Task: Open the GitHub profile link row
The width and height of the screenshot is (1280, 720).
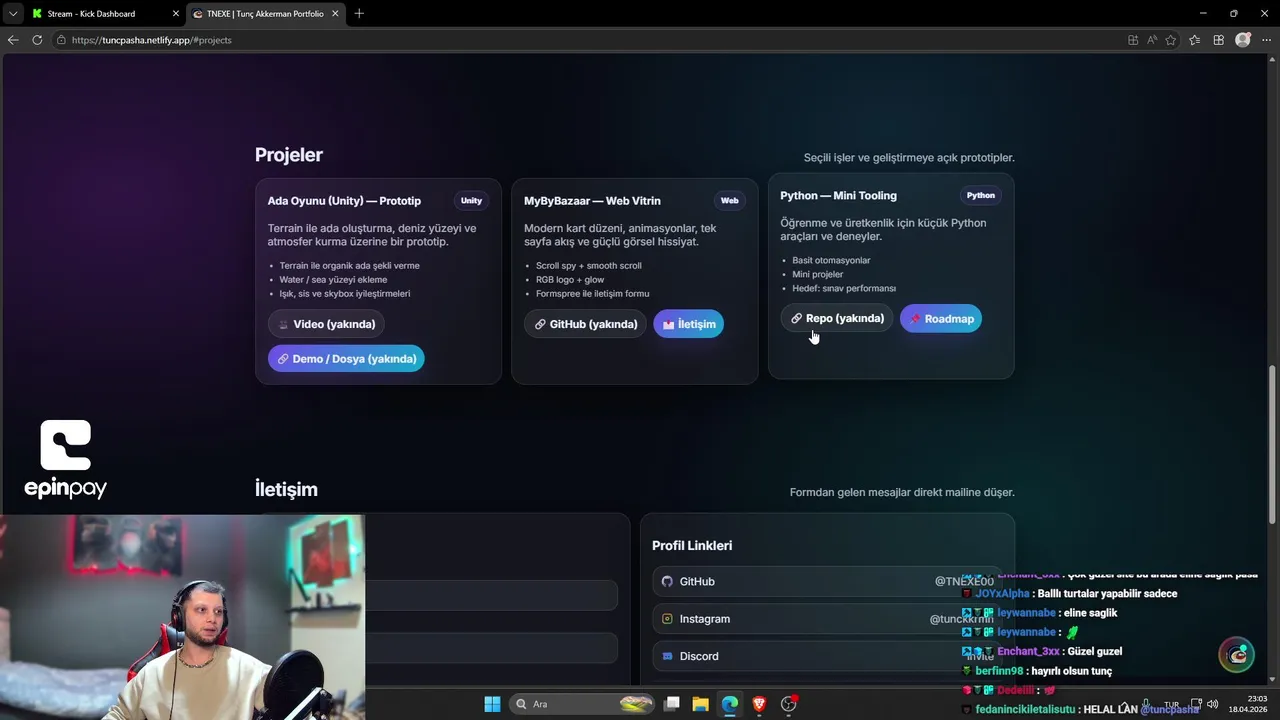Action: [827, 581]
